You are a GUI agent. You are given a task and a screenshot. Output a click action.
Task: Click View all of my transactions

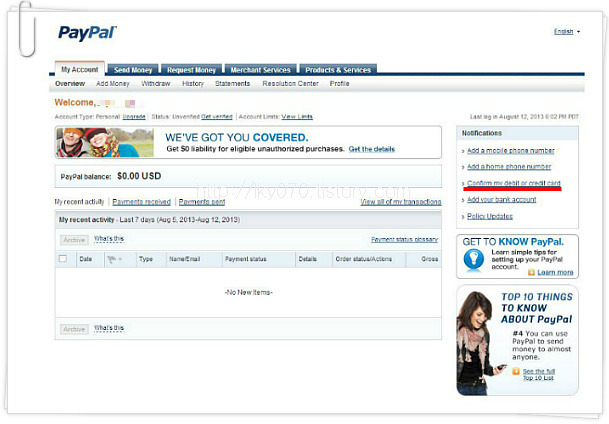[401, 202]
